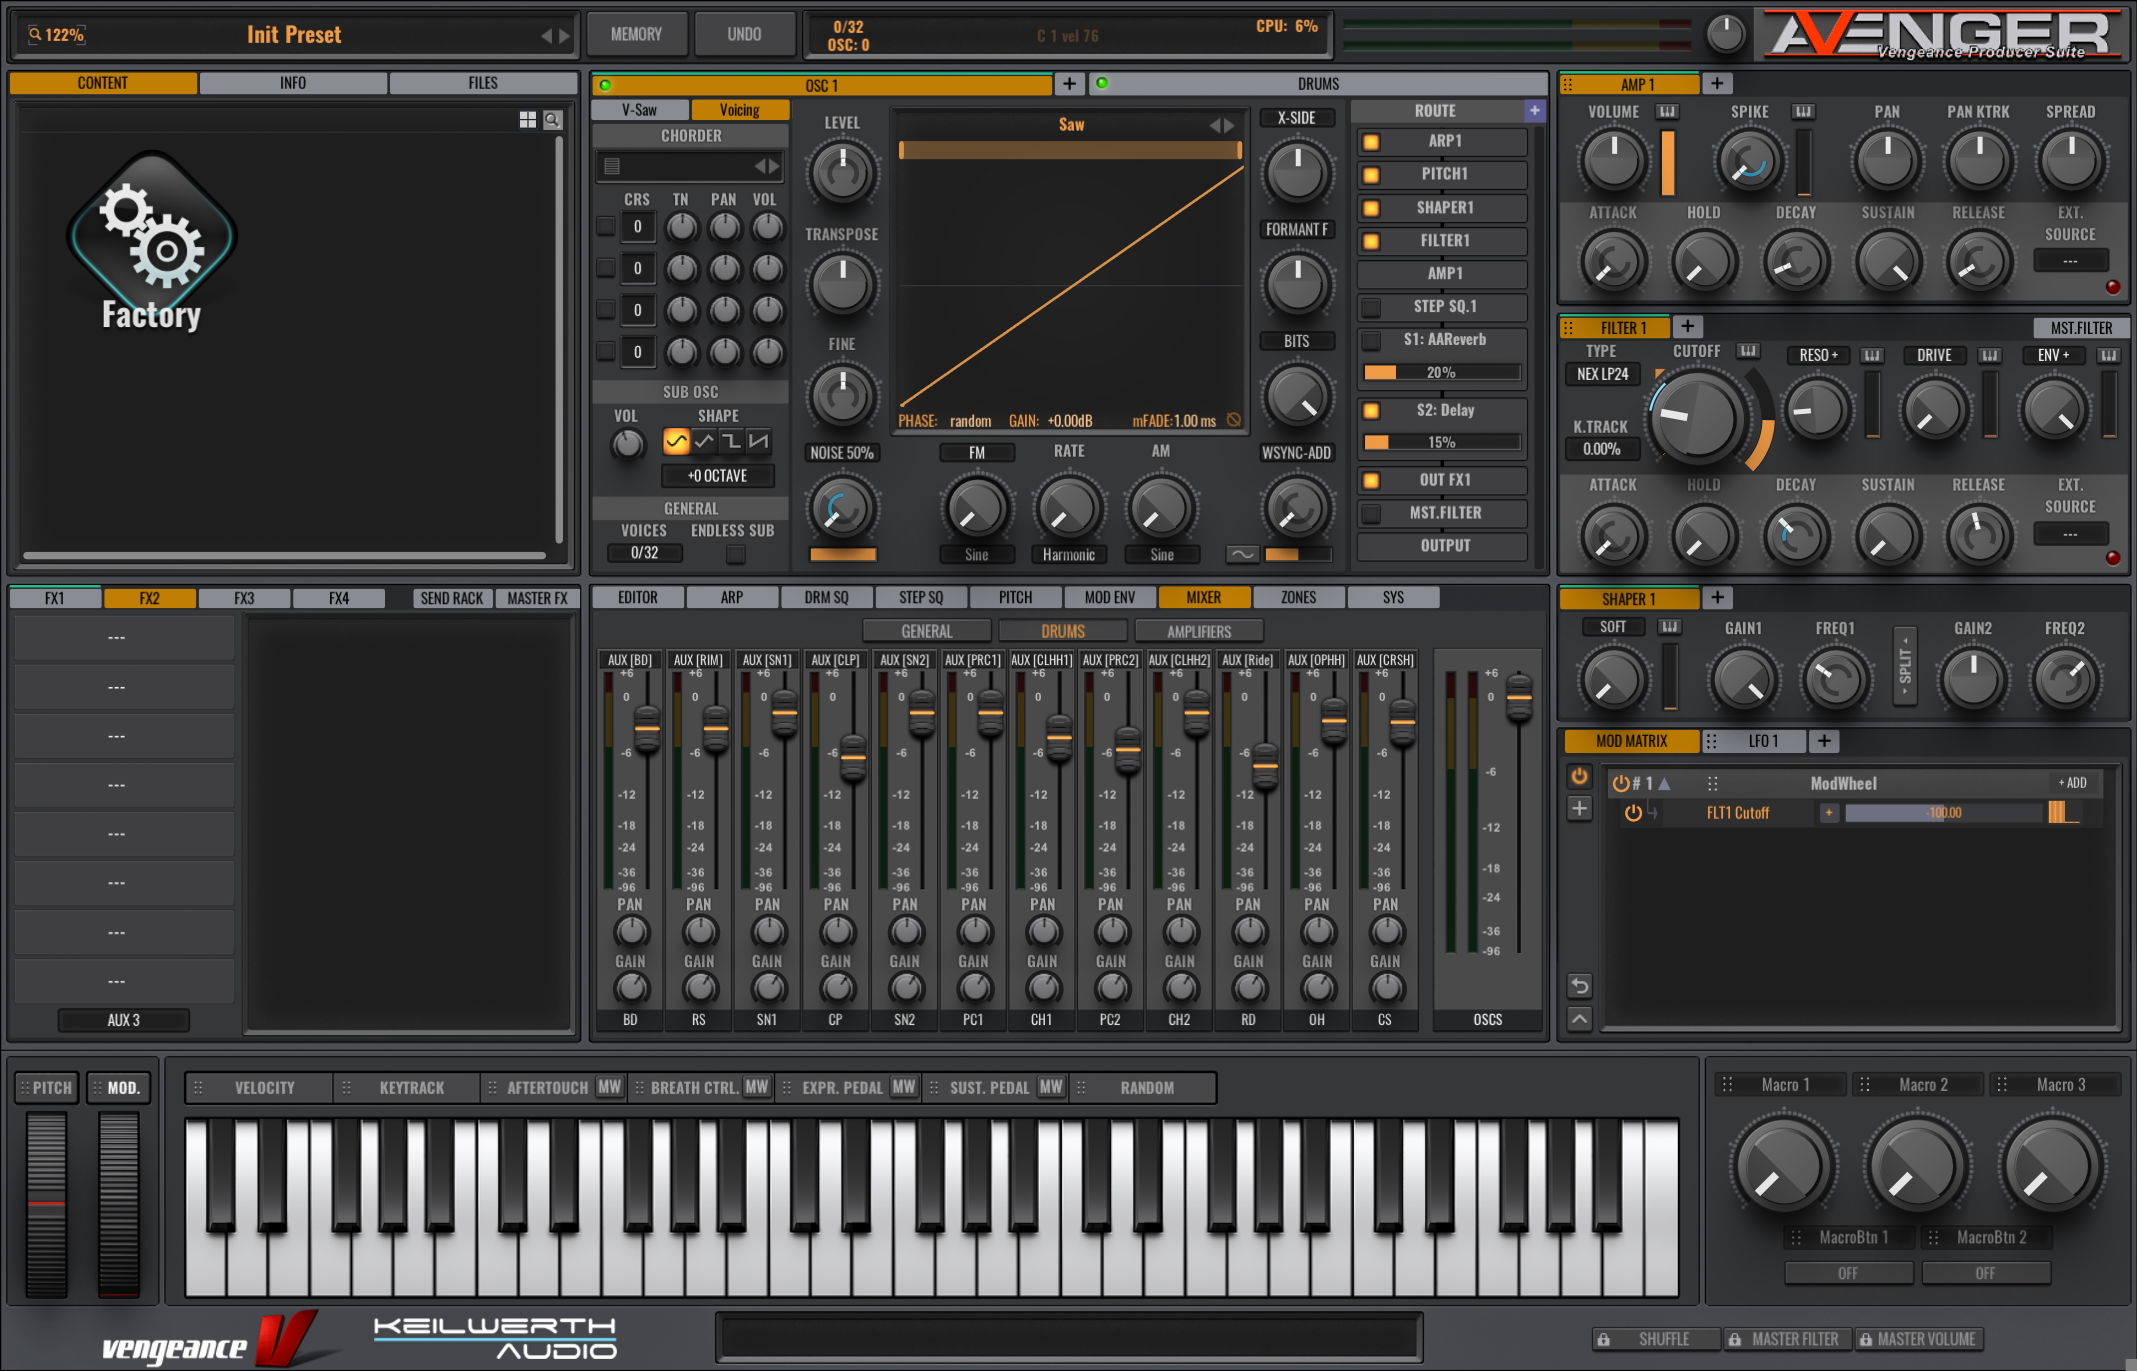
Task: Switch to the STEP SQ tab
Action: (920, 597)
